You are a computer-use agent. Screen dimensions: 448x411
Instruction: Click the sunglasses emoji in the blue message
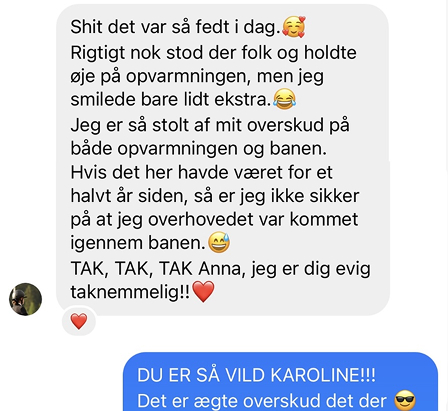click(x=405, y=401)
